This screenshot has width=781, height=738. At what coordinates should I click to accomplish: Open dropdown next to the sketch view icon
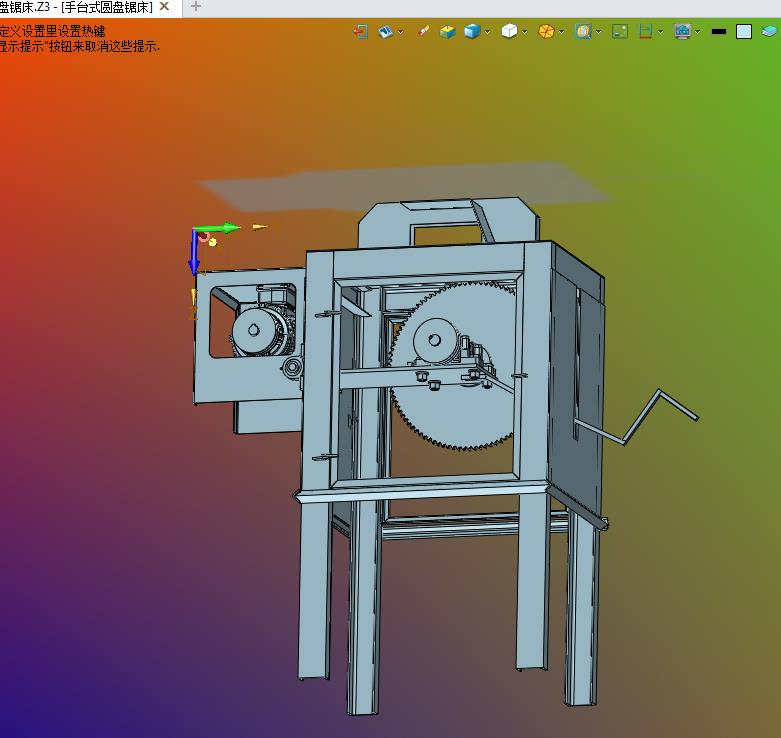400,32
